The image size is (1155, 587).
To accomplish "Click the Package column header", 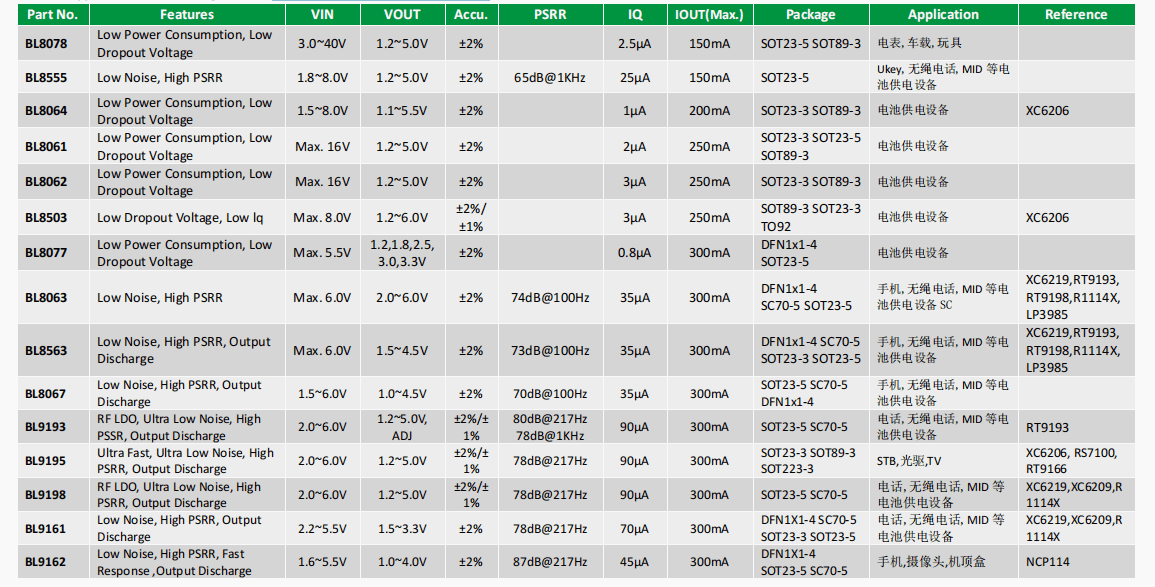I will (811, 14).
